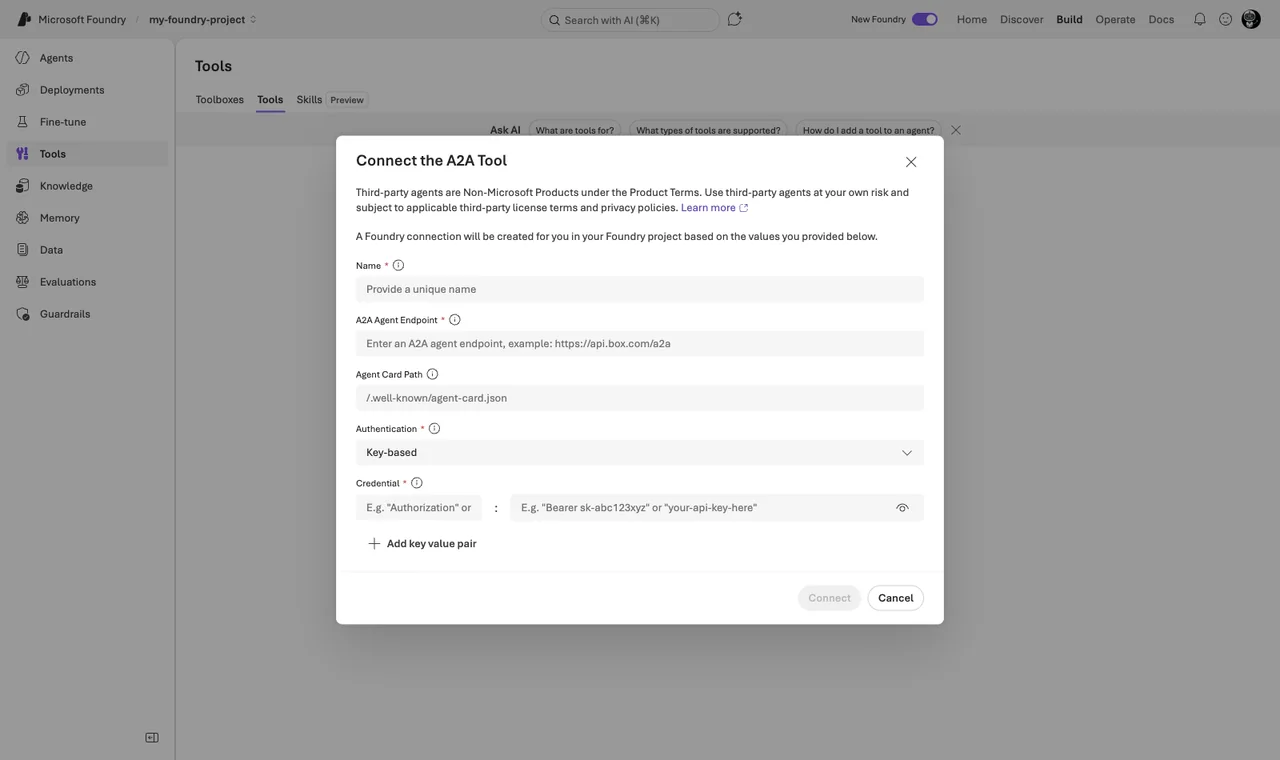Click Add key value pair

(422, 544)
